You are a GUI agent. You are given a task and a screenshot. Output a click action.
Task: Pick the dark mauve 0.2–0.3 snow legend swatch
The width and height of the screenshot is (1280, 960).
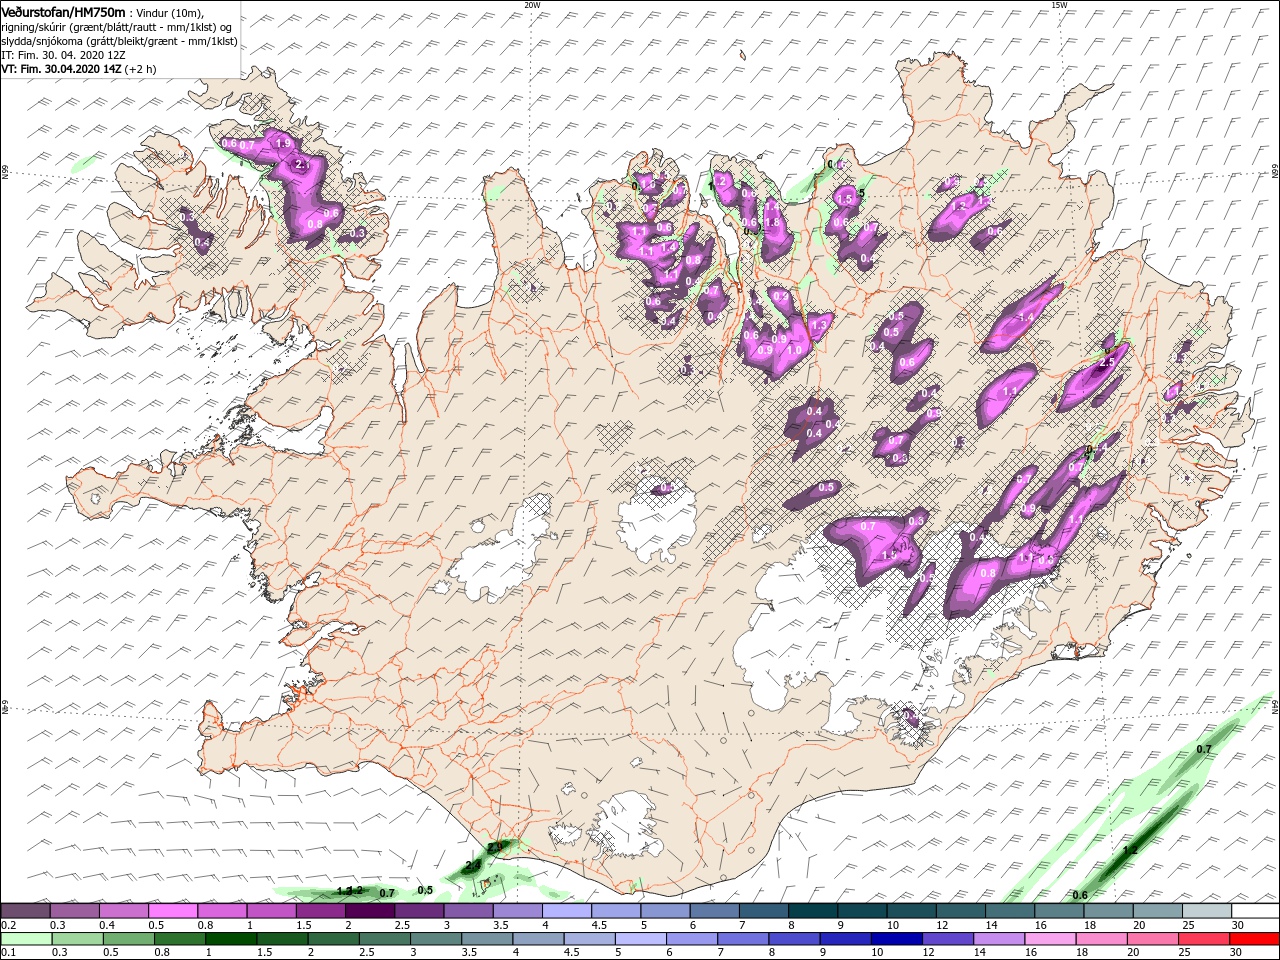[x=25, y=911]
